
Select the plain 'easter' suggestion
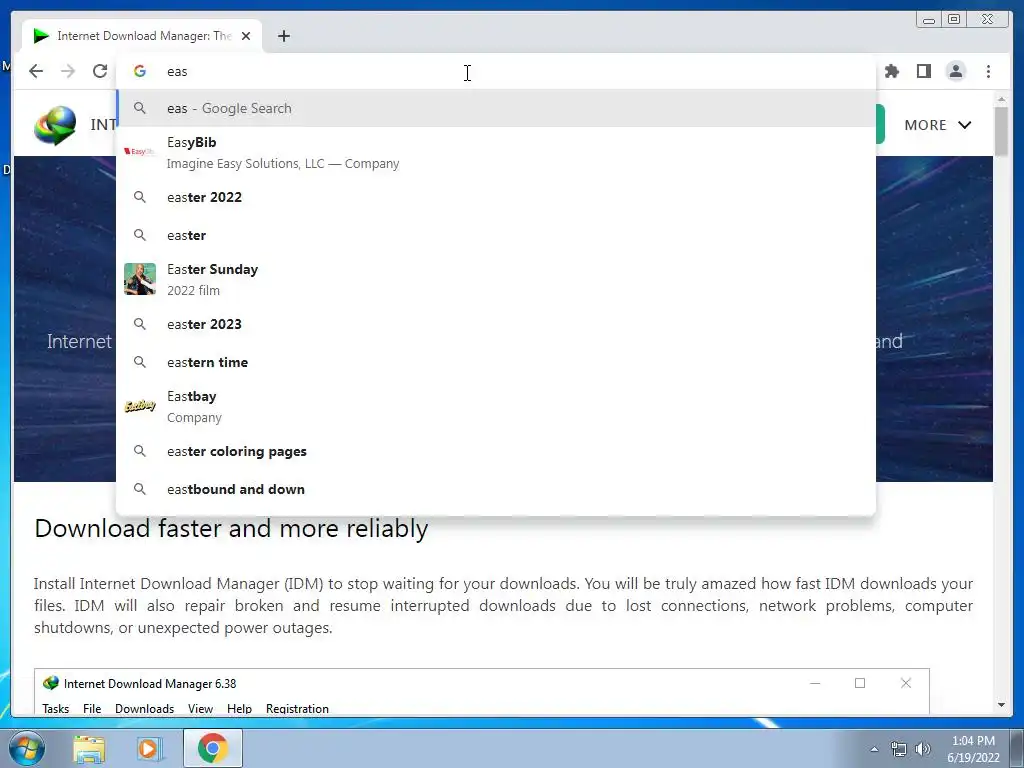[496, 235]
